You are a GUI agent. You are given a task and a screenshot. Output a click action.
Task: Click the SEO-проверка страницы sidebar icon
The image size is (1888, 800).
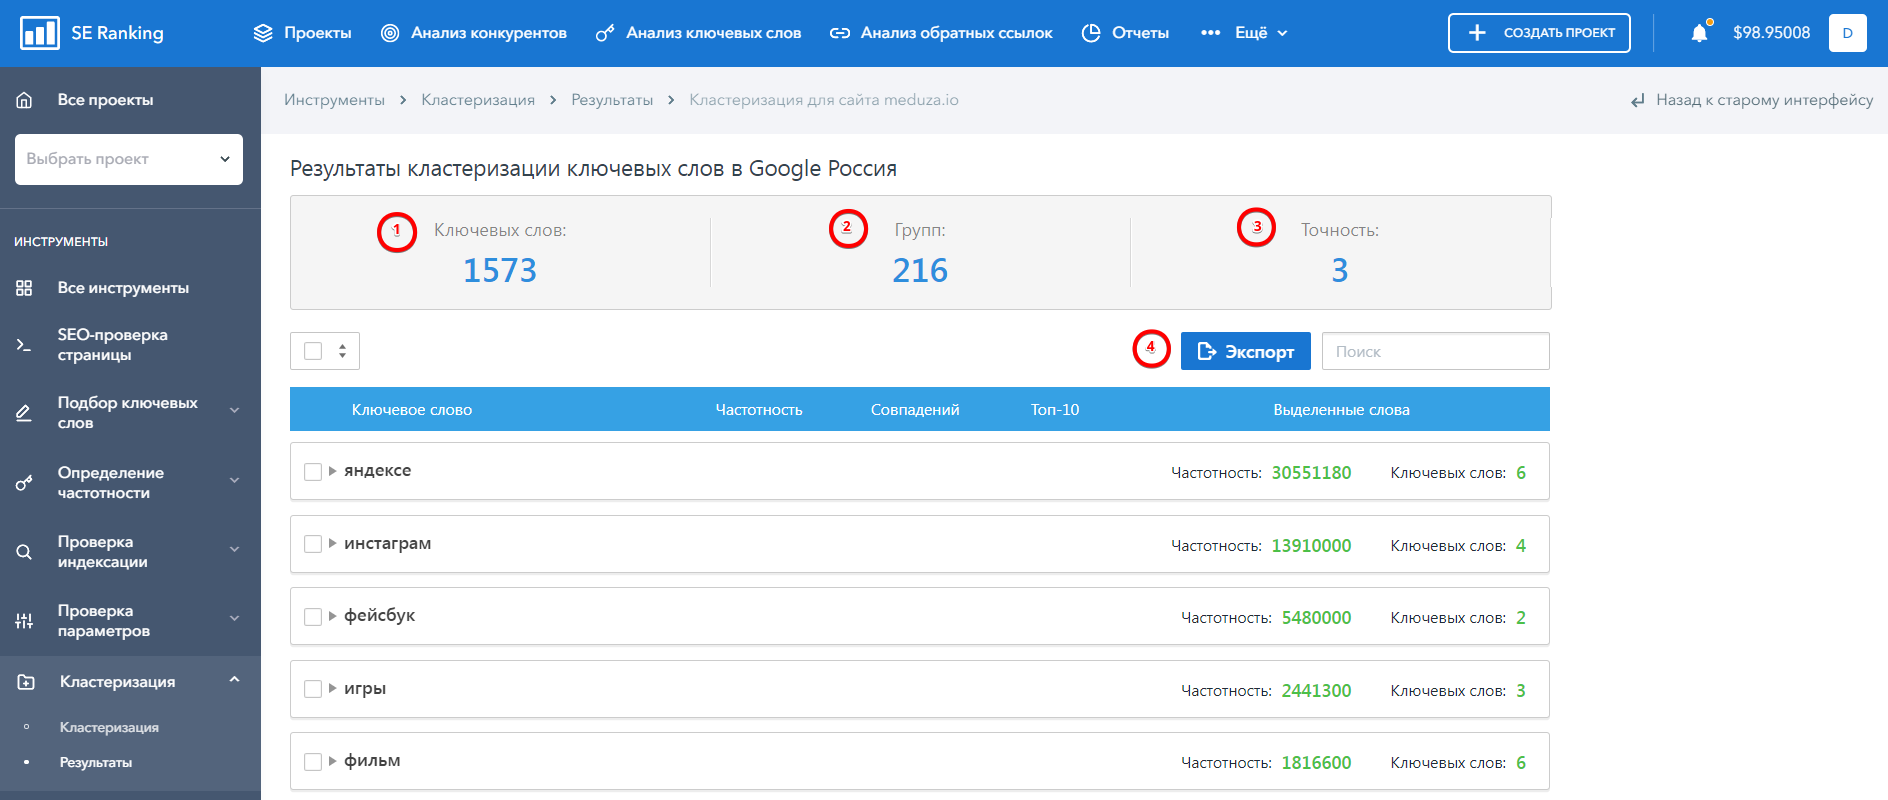[25, 345]
